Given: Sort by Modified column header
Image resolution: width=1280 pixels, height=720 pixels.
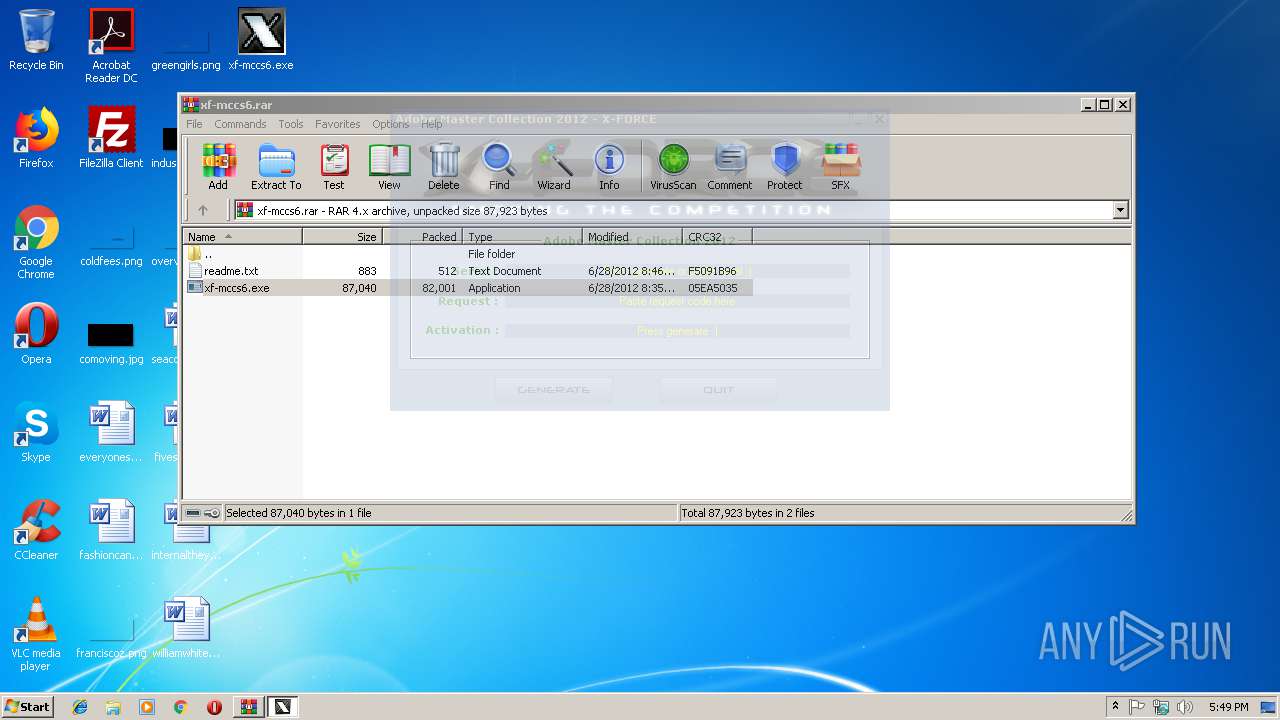Looking at the screenshot, I should tap(632, 237).
